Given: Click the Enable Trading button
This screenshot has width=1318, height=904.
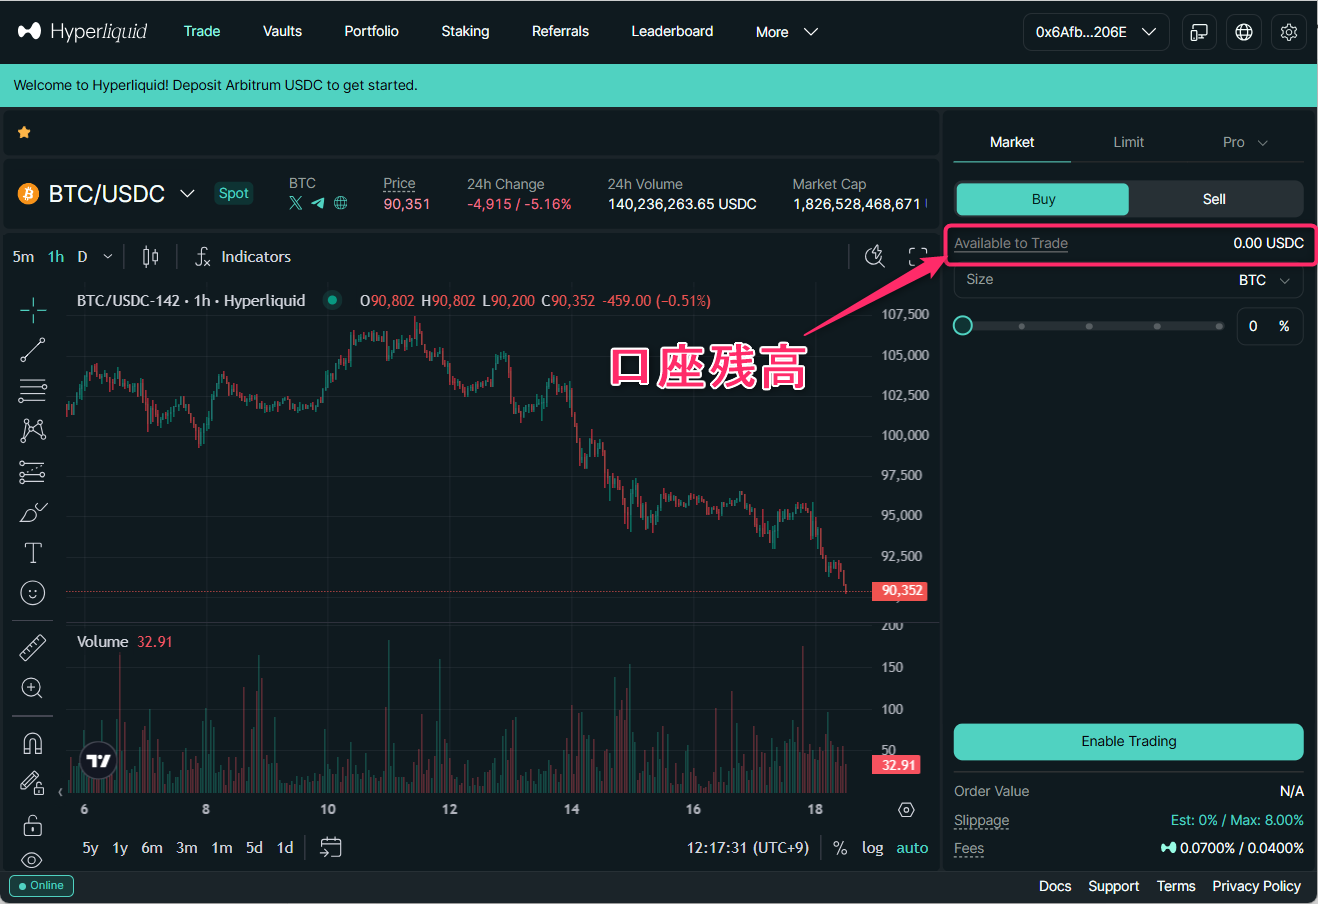Looking at the screenshot, I should tap(1128, 741).
